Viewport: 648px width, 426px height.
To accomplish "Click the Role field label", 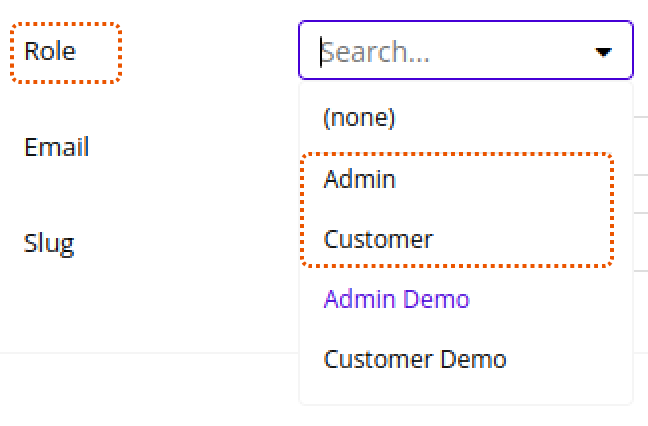I will coord(50,51).
